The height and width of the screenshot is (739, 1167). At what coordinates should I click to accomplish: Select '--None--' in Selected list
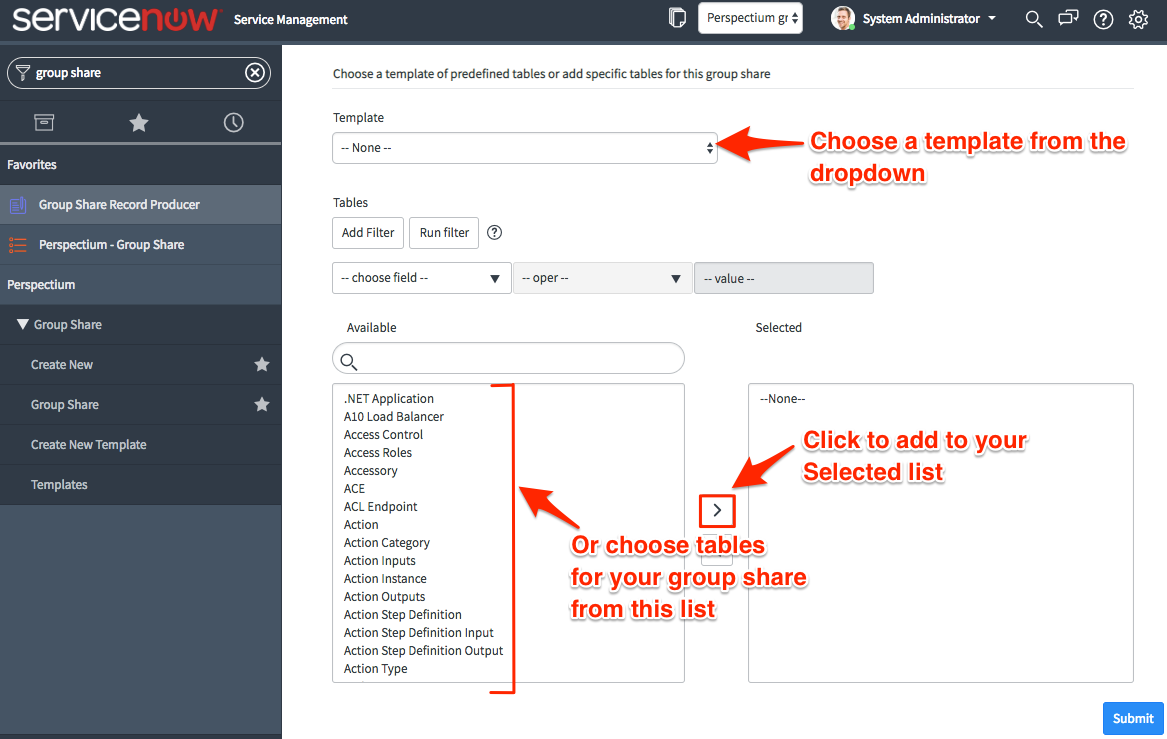click(x=782, y=399)
